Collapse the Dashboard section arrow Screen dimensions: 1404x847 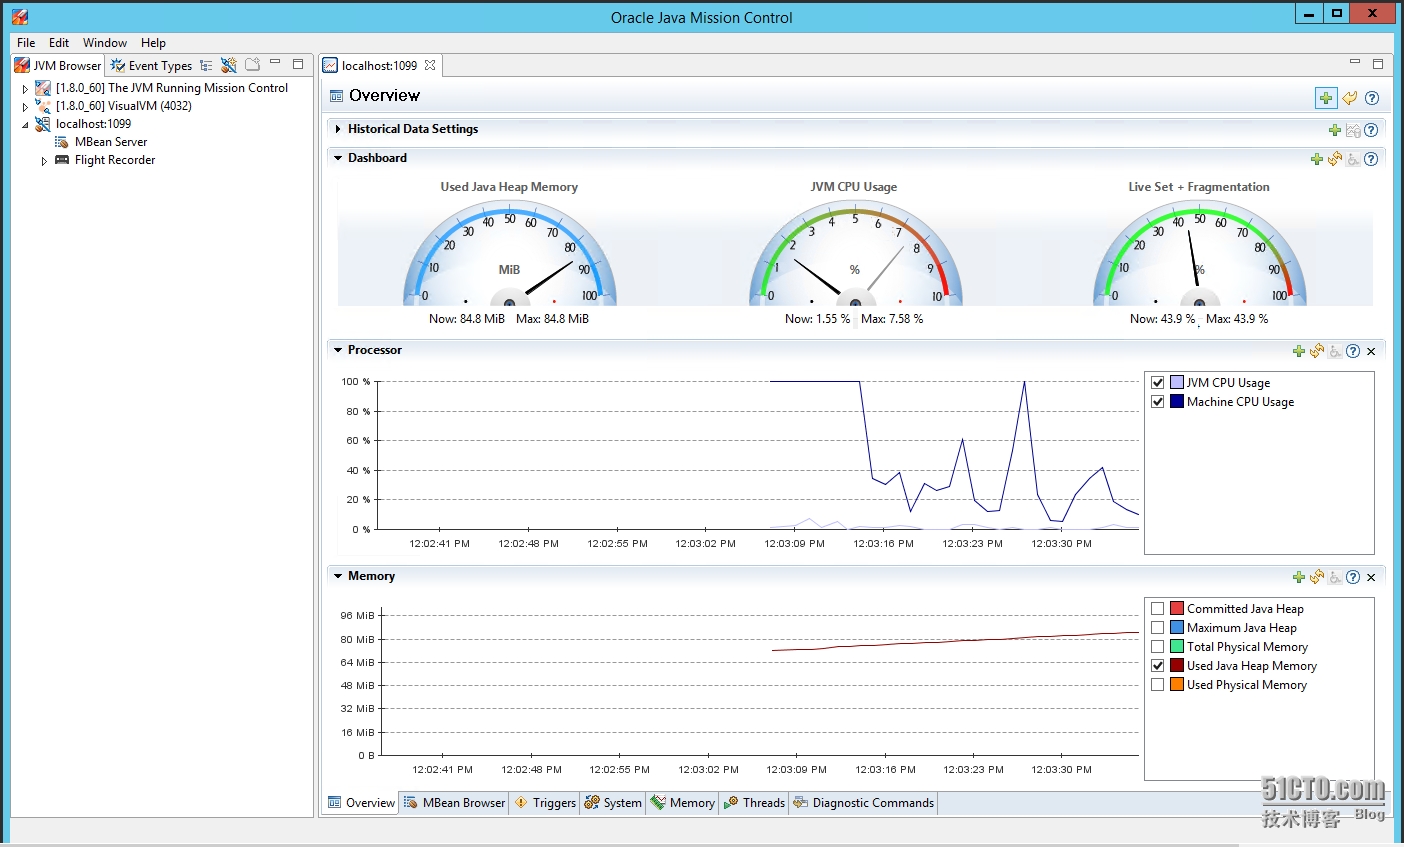[x=338, y=158]
